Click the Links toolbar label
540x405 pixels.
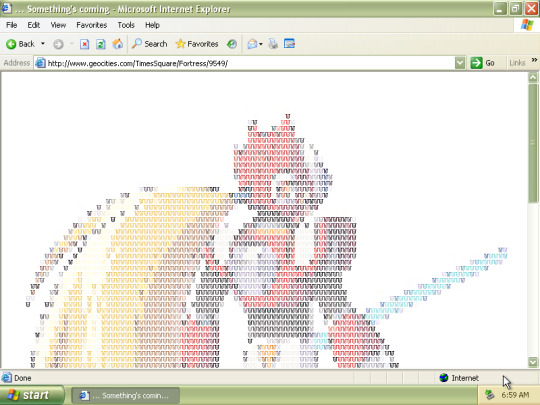pos(517,63)
